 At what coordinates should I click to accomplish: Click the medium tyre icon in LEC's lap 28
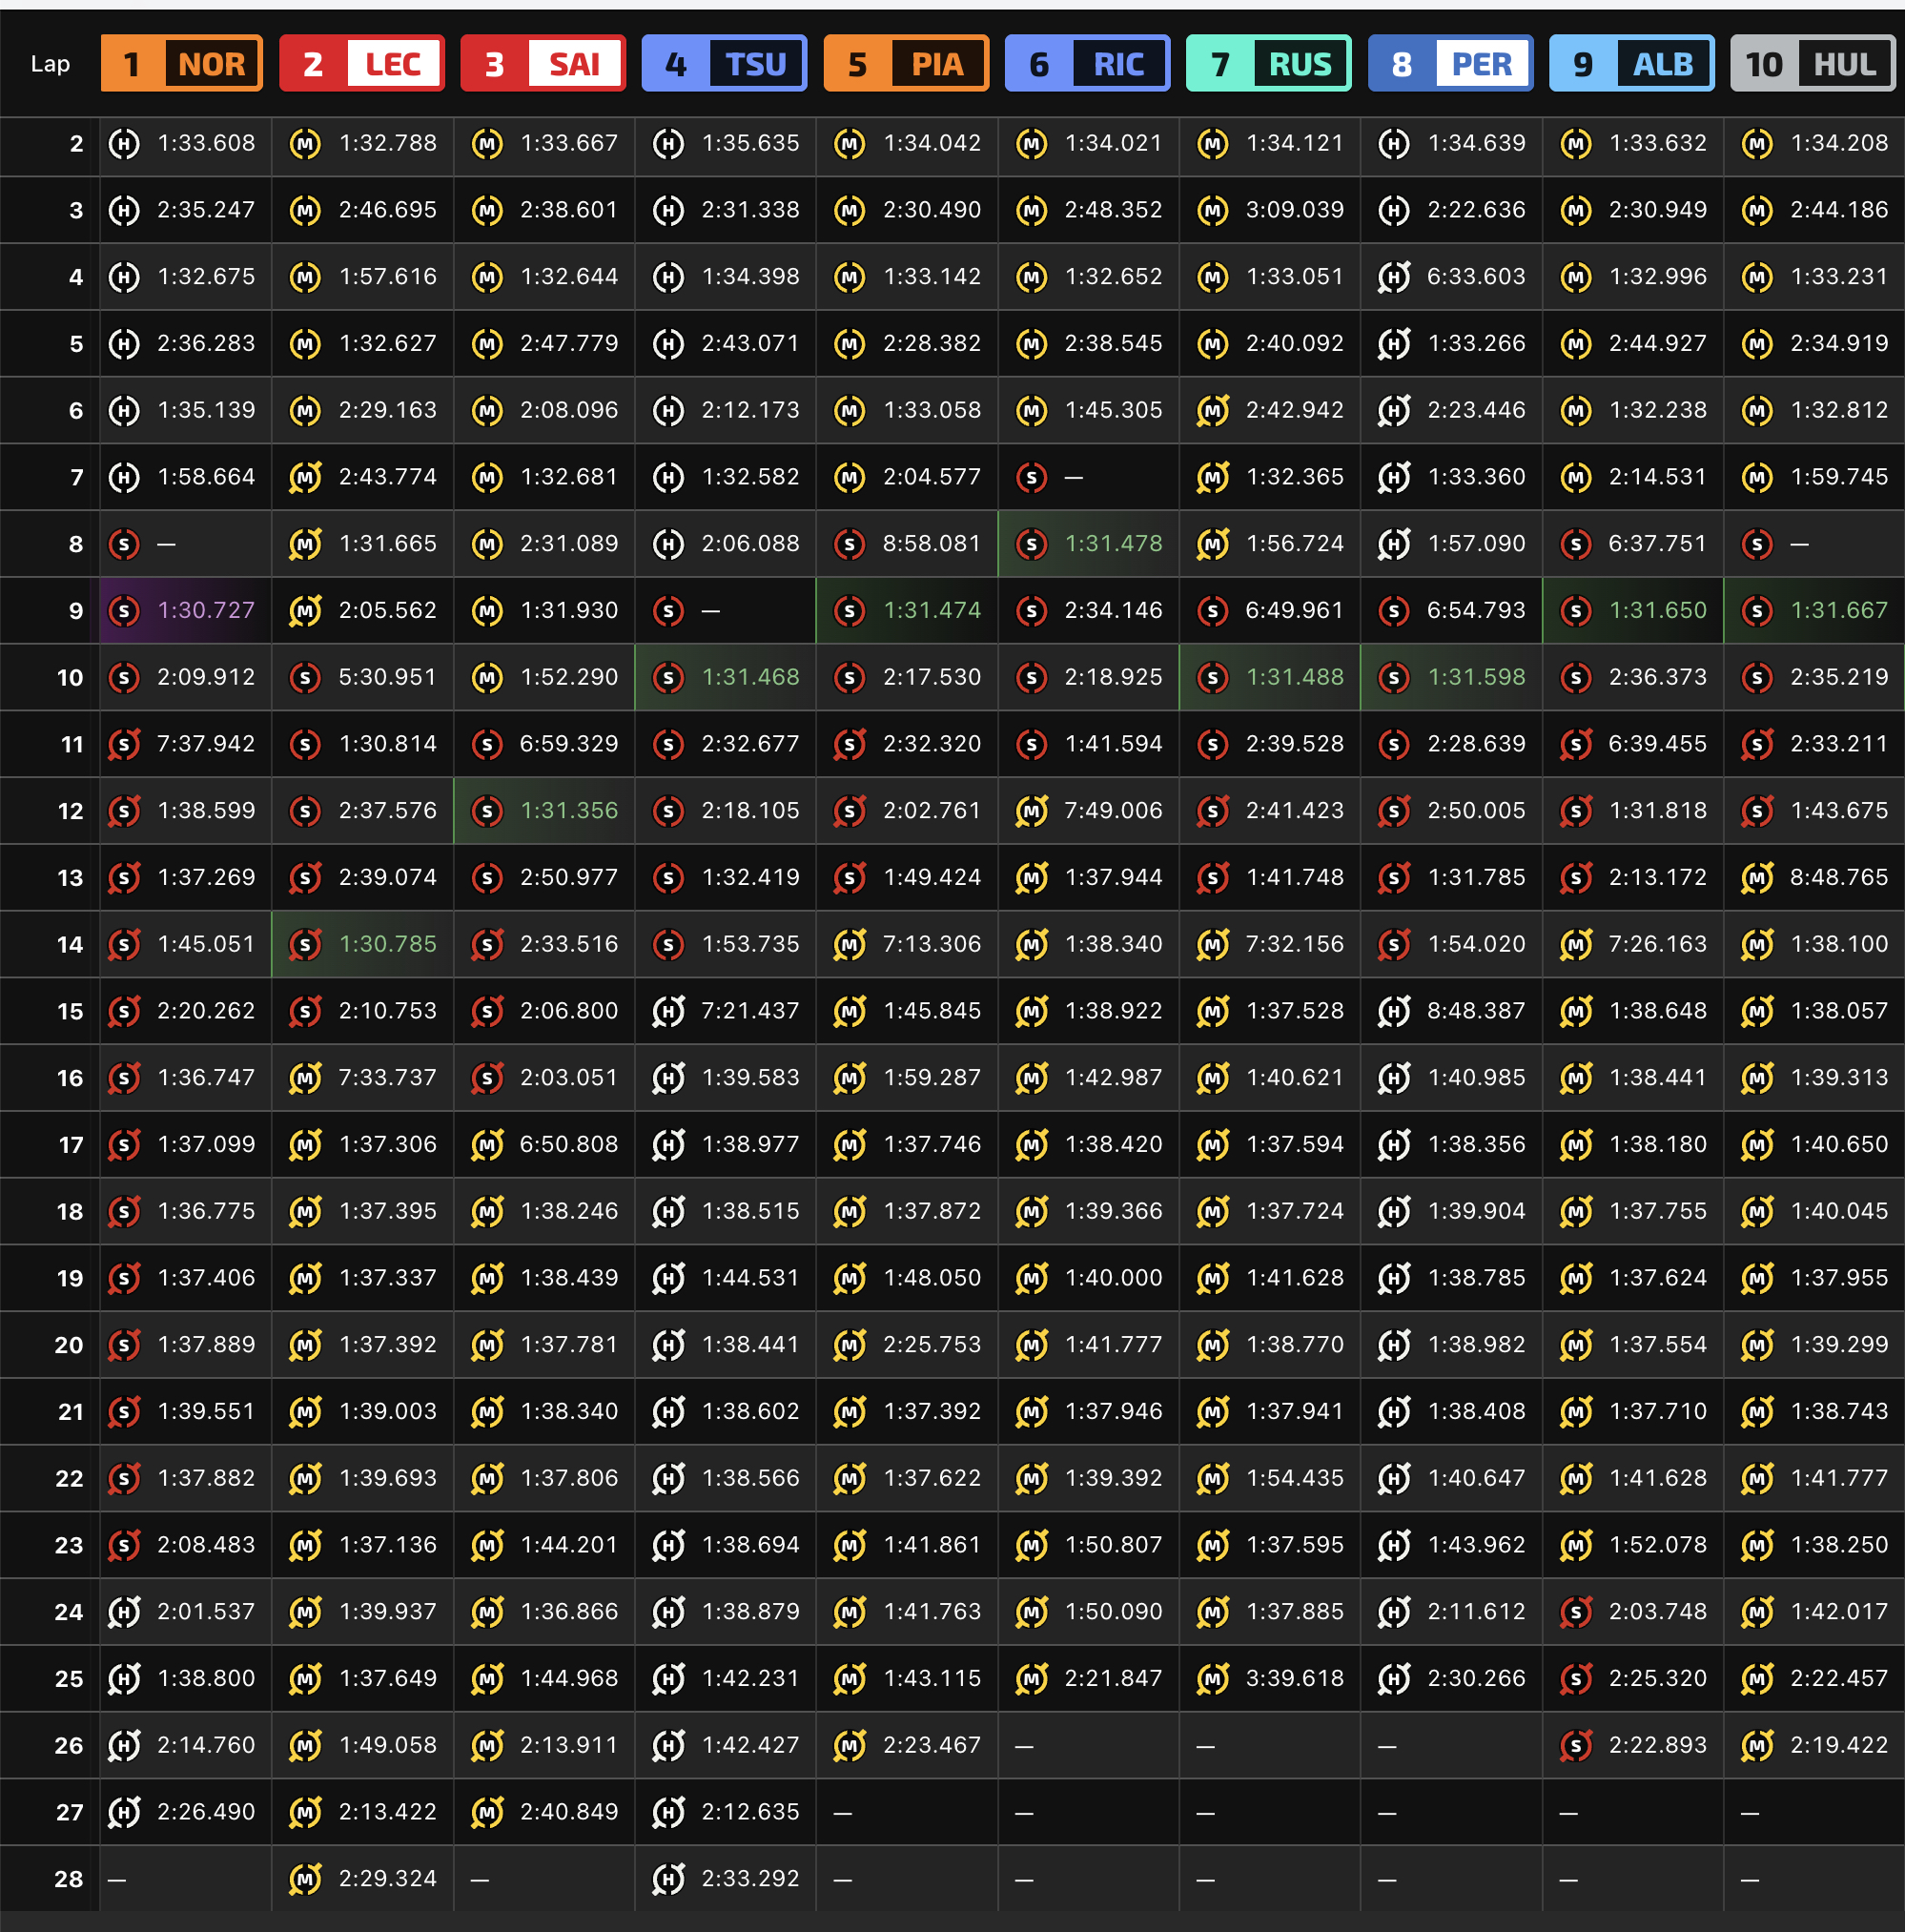point(305,1879)
